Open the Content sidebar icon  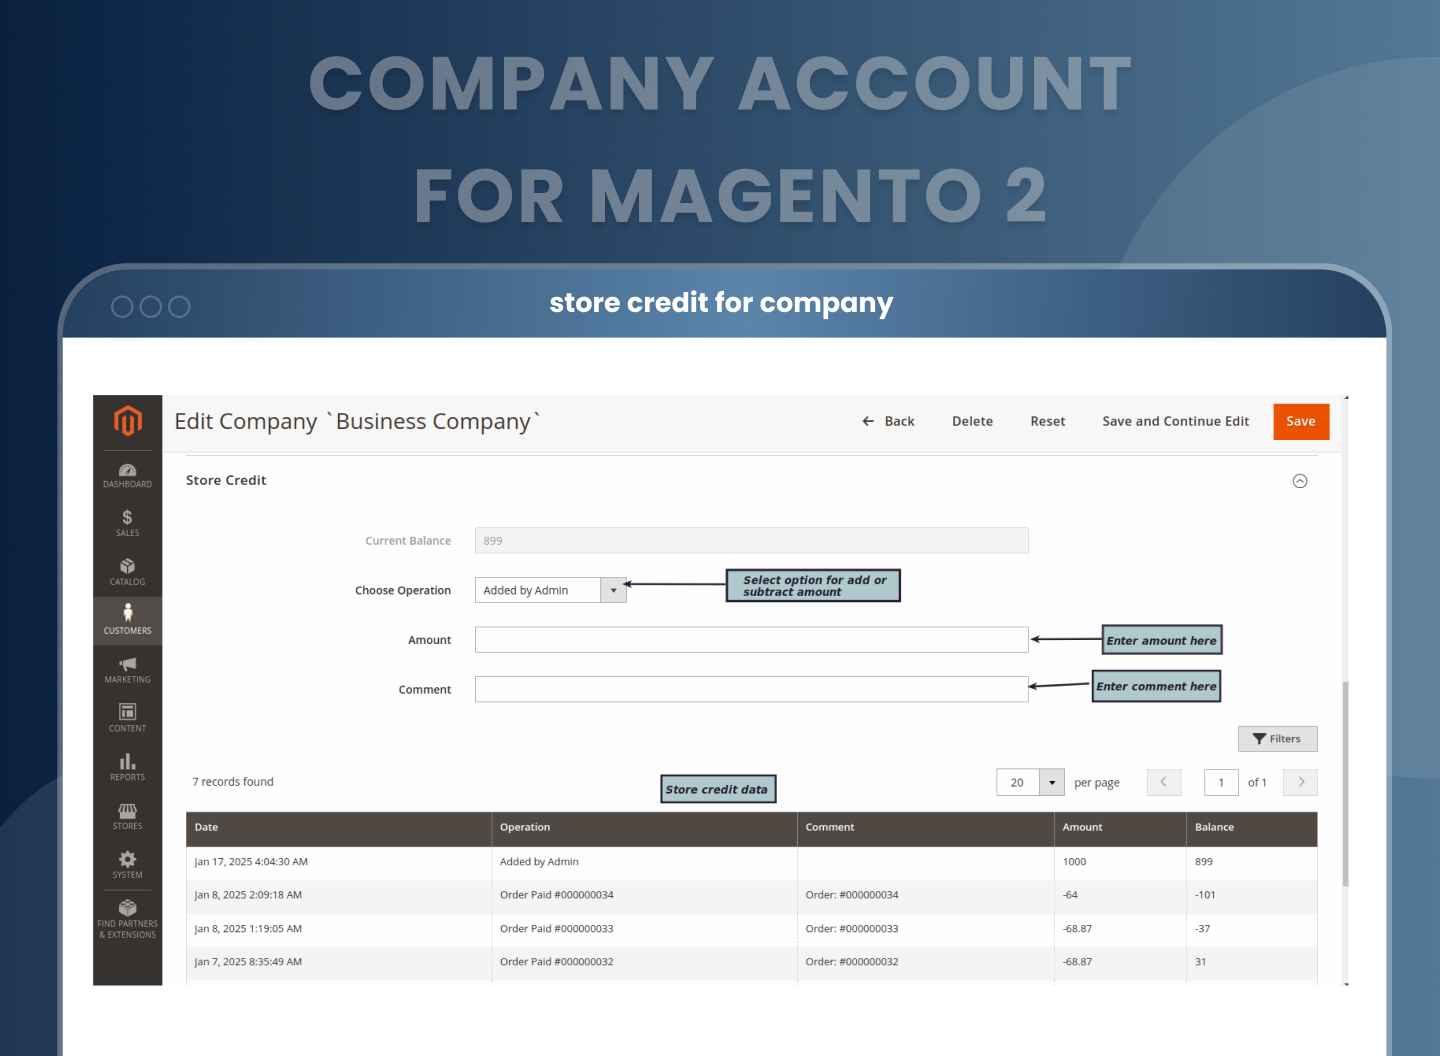click(127, 717)
